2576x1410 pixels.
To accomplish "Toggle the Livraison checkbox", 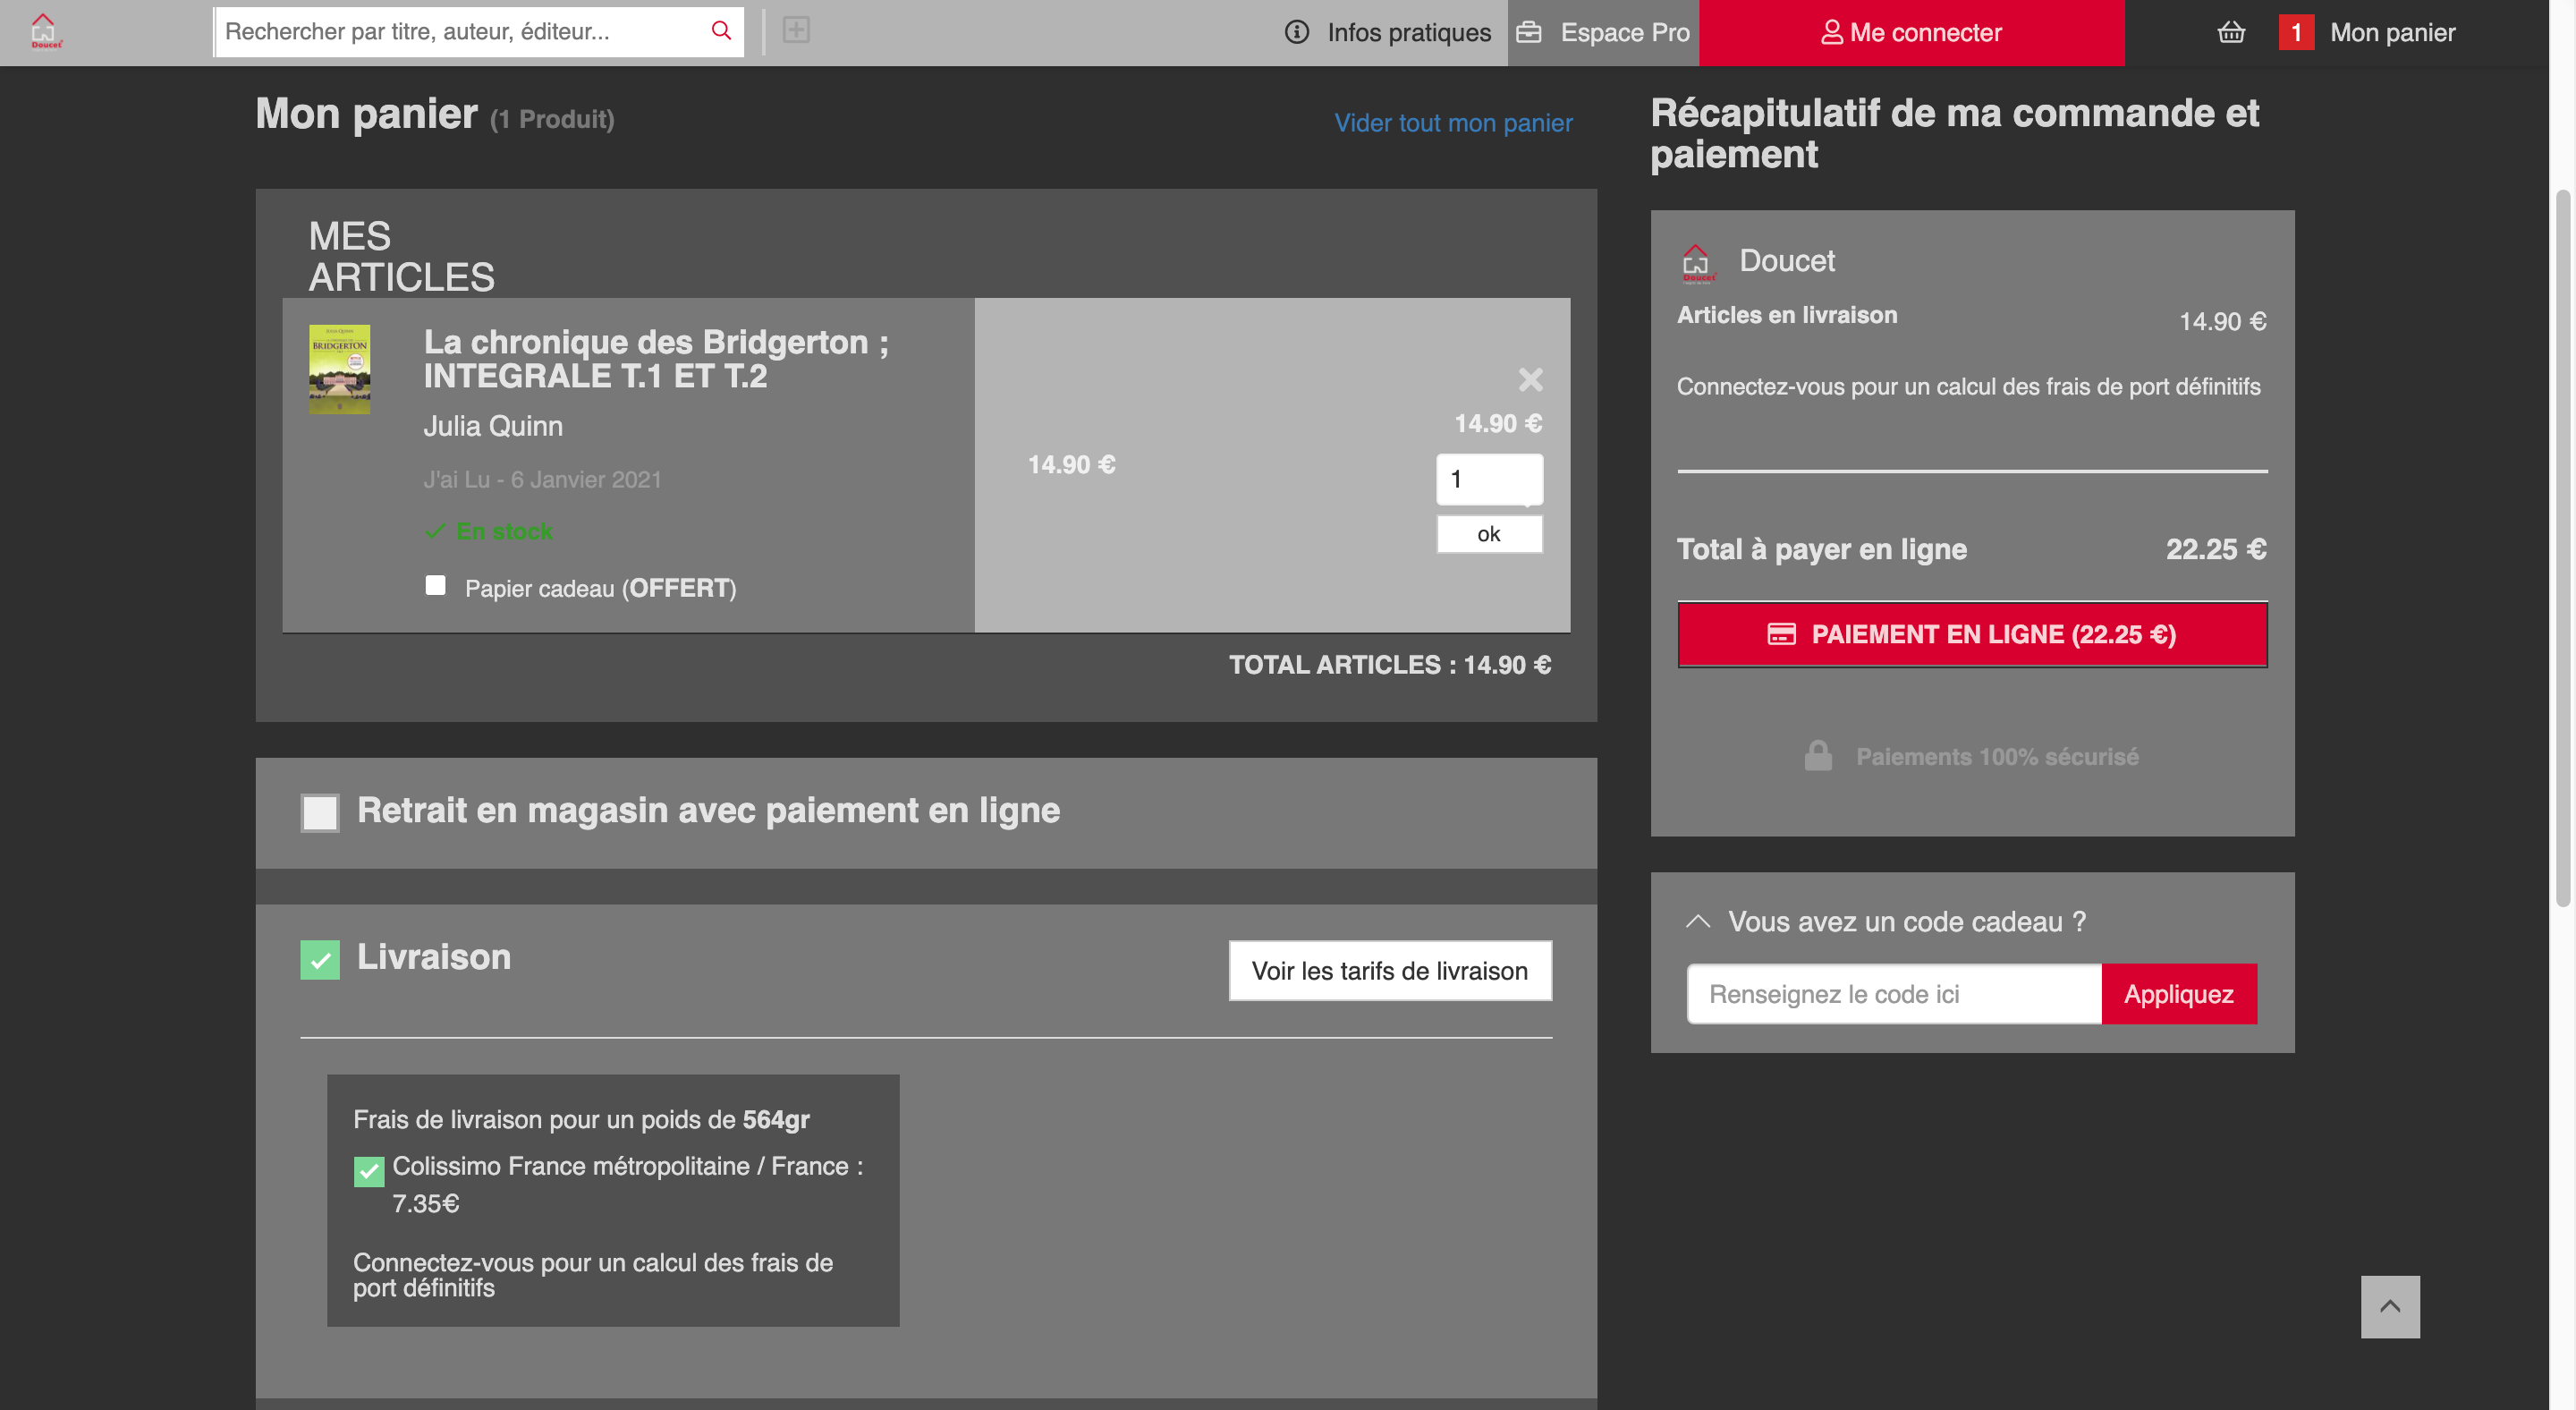I will [x=320, y=959].
